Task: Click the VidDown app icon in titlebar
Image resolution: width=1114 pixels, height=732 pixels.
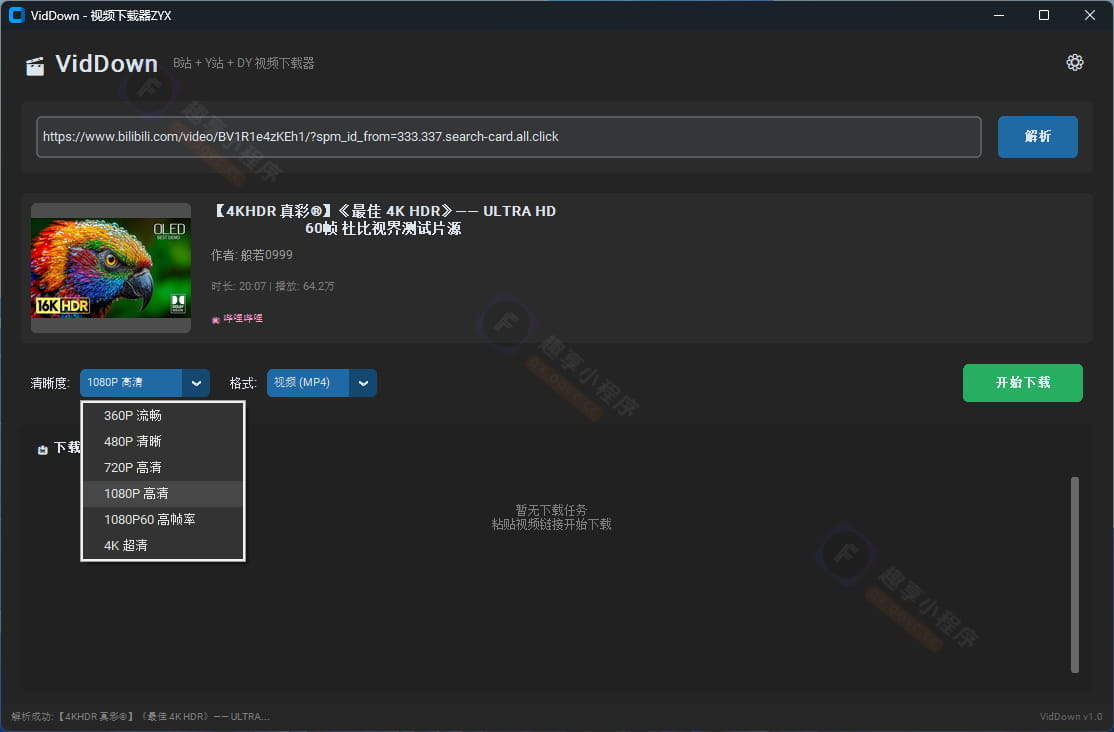Action: 14,15
